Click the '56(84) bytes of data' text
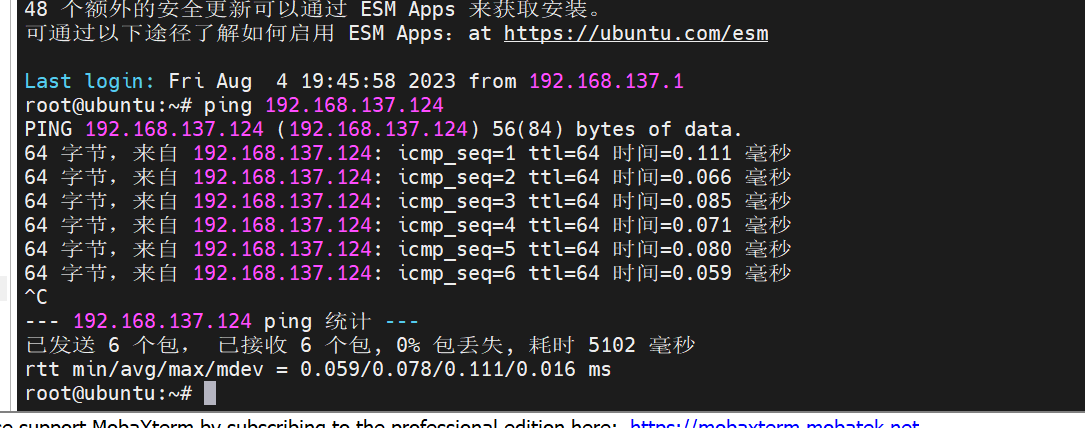Viewport: 1085px width, 428px height. click(x=617, y=129)
